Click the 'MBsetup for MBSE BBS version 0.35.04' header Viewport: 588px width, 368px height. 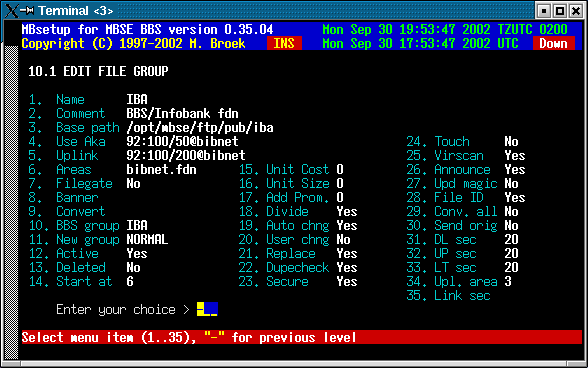click(x=147, y=29)
